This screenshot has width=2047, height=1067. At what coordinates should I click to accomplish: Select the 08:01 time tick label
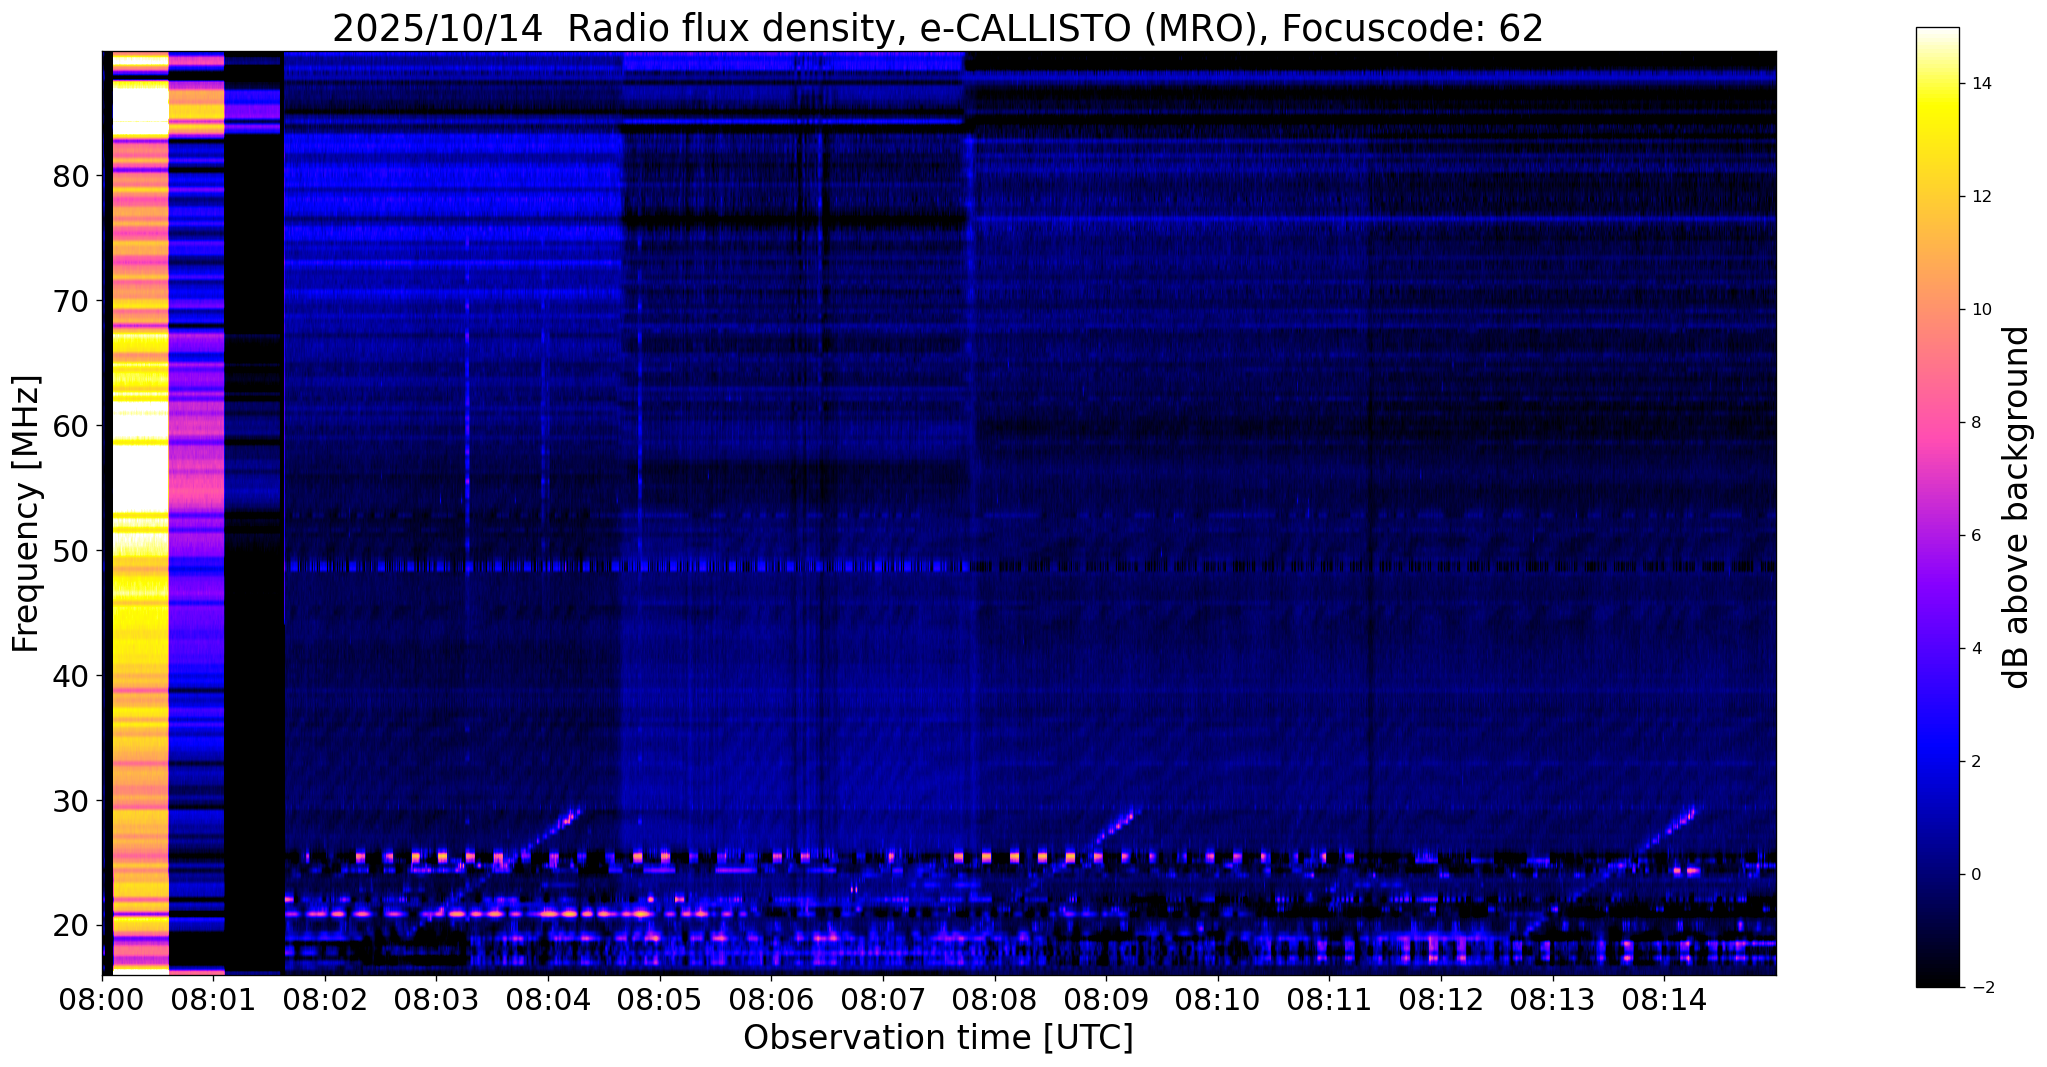pos(213,1000)
